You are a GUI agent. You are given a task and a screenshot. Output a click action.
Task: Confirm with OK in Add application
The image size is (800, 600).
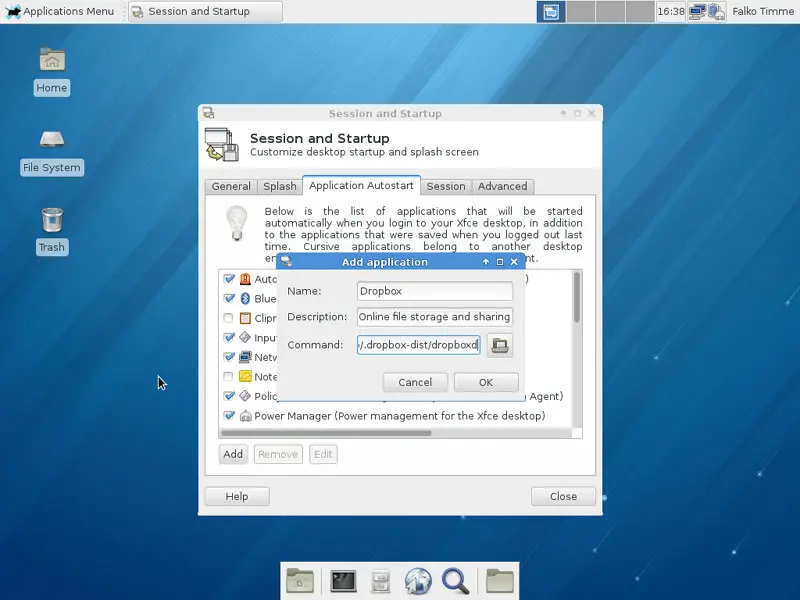click(x=486, y=382)
